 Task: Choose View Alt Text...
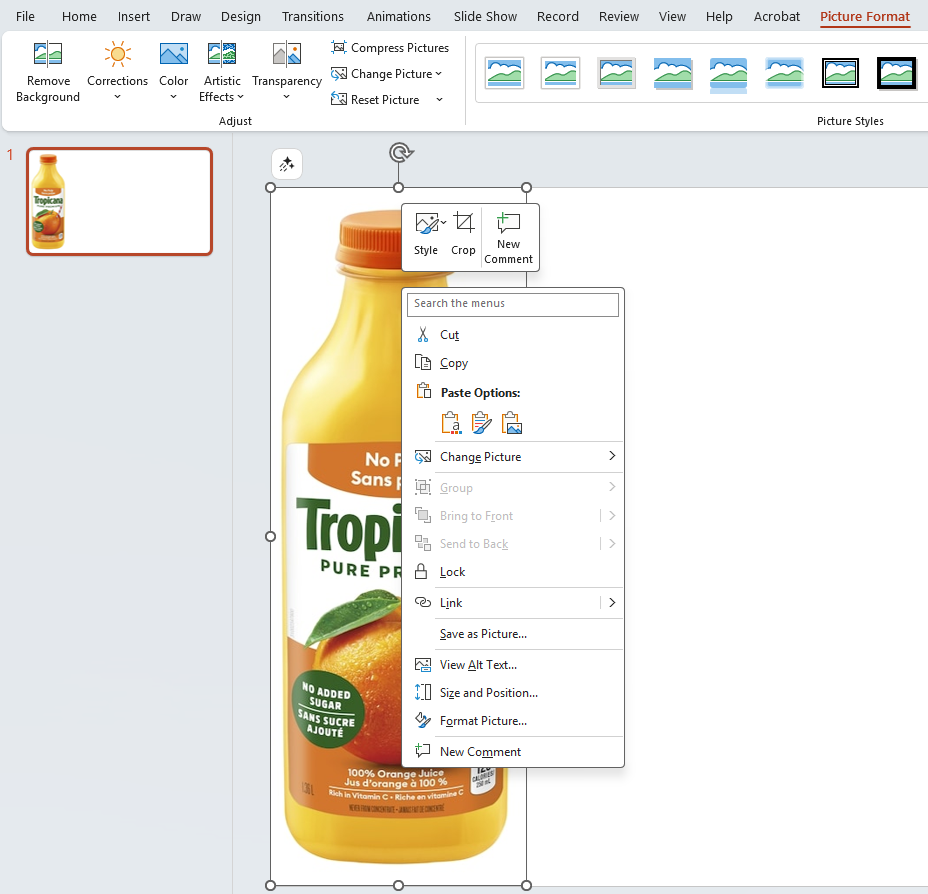click(513, 665)
